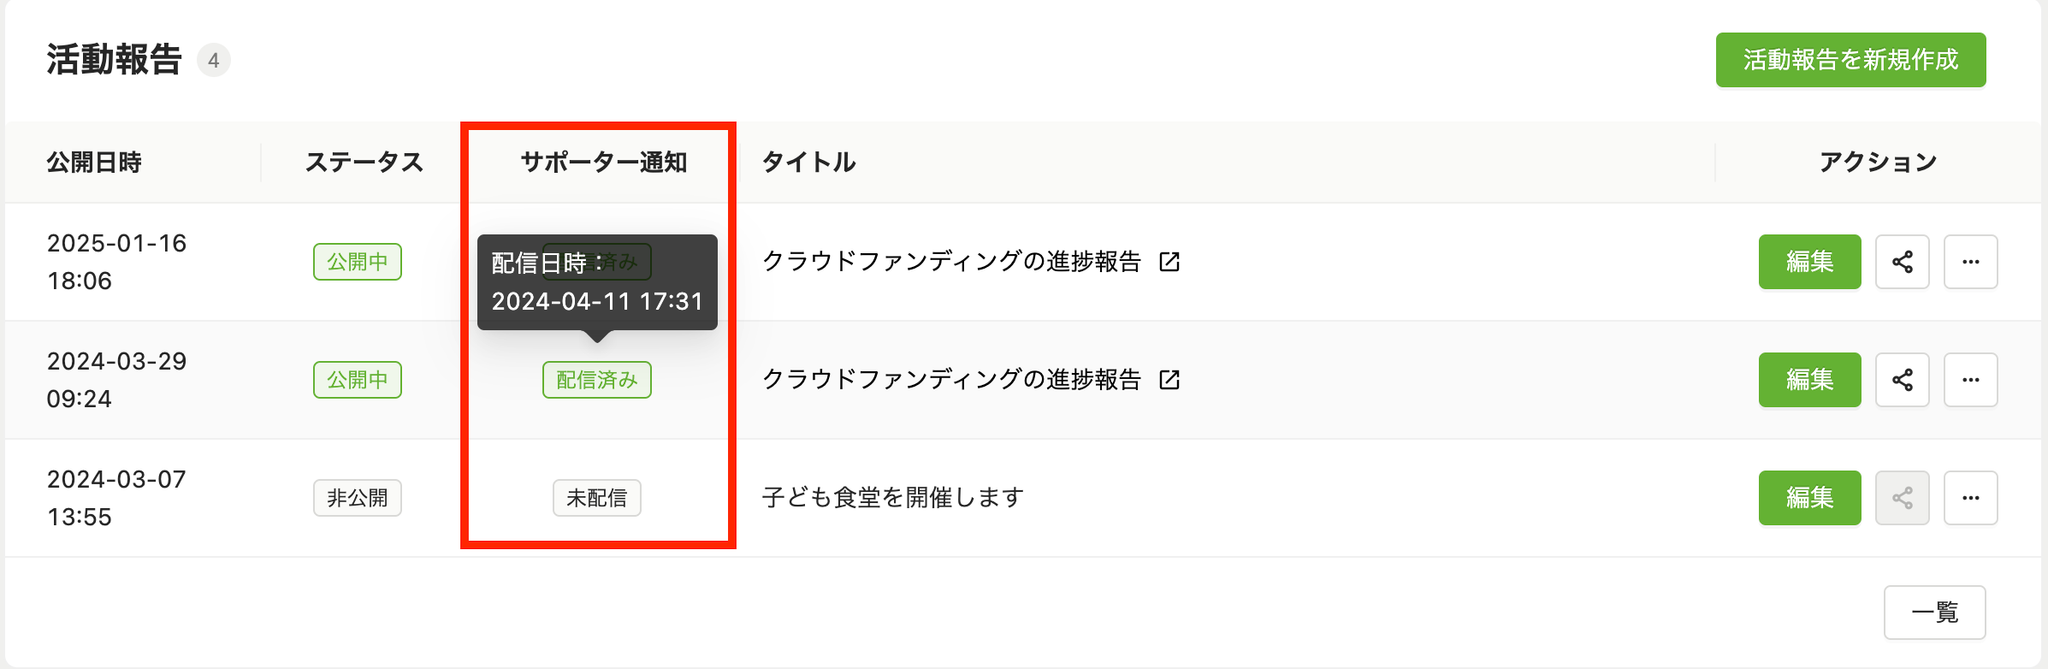The width and height of the screenshot is (2048, 669).
Task: Click the report count badge showing 4
Action: [x=213, y=61]
